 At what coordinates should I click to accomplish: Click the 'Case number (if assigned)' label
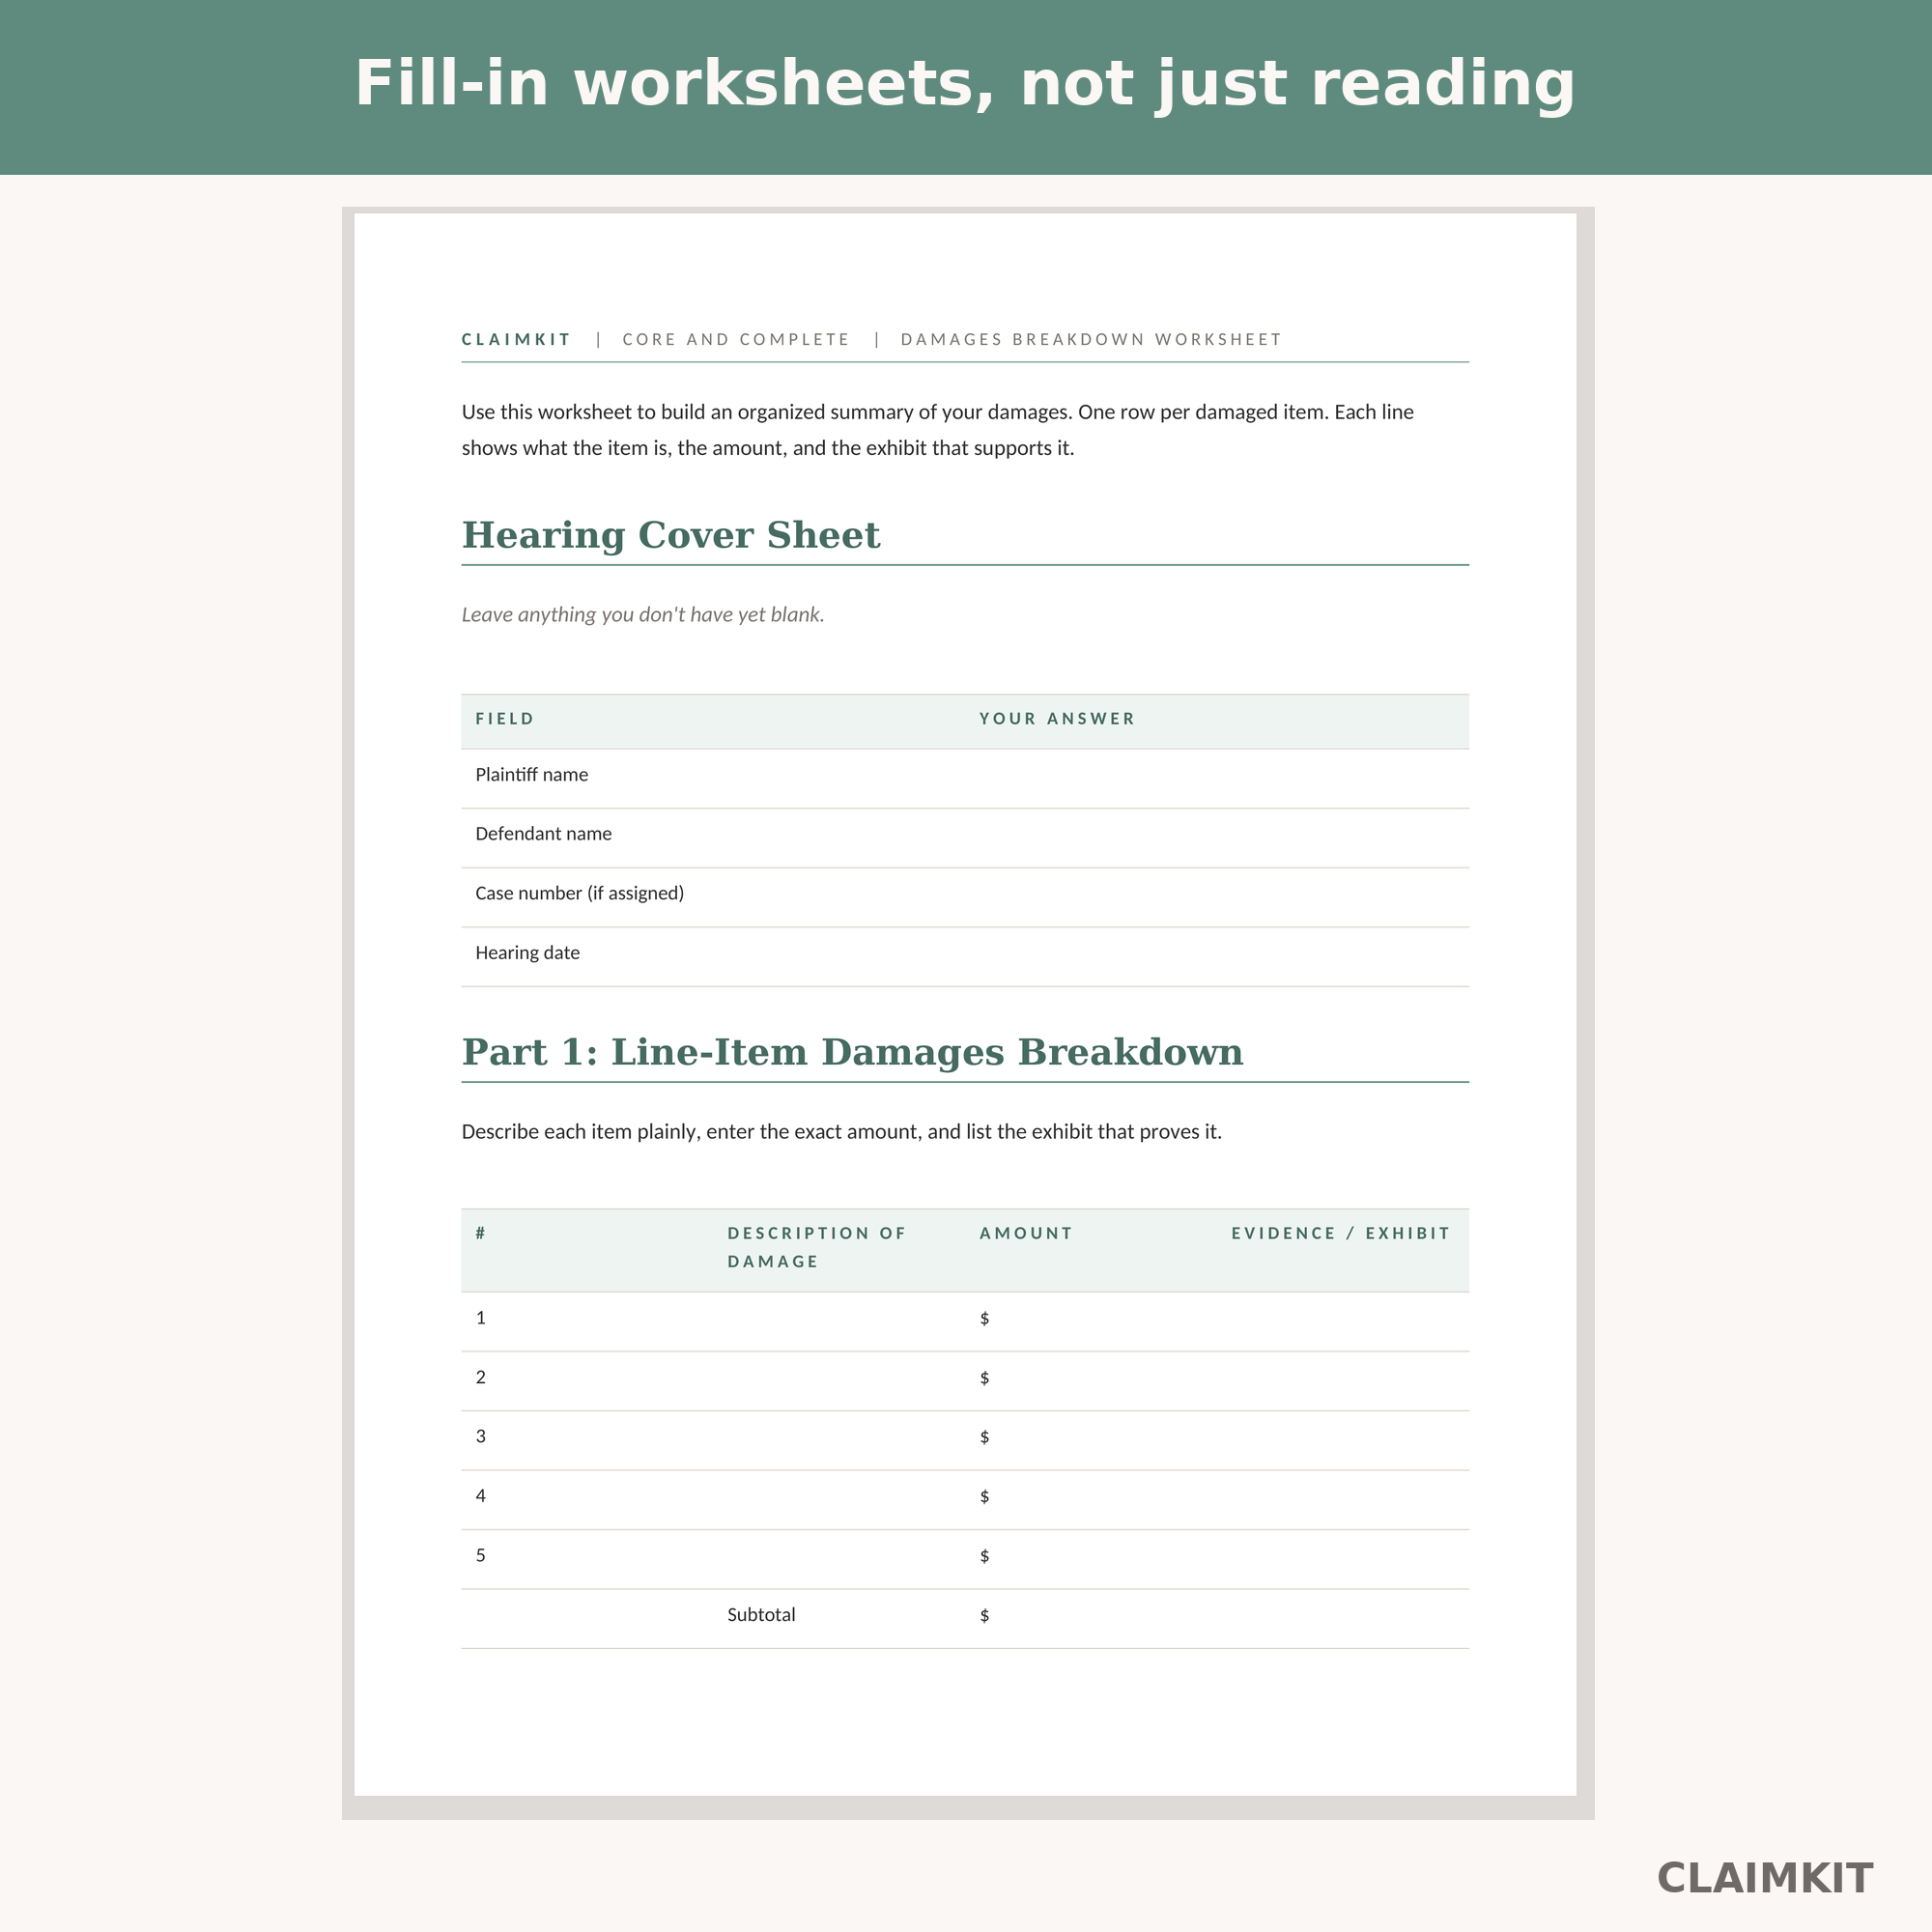pos(580,893)
